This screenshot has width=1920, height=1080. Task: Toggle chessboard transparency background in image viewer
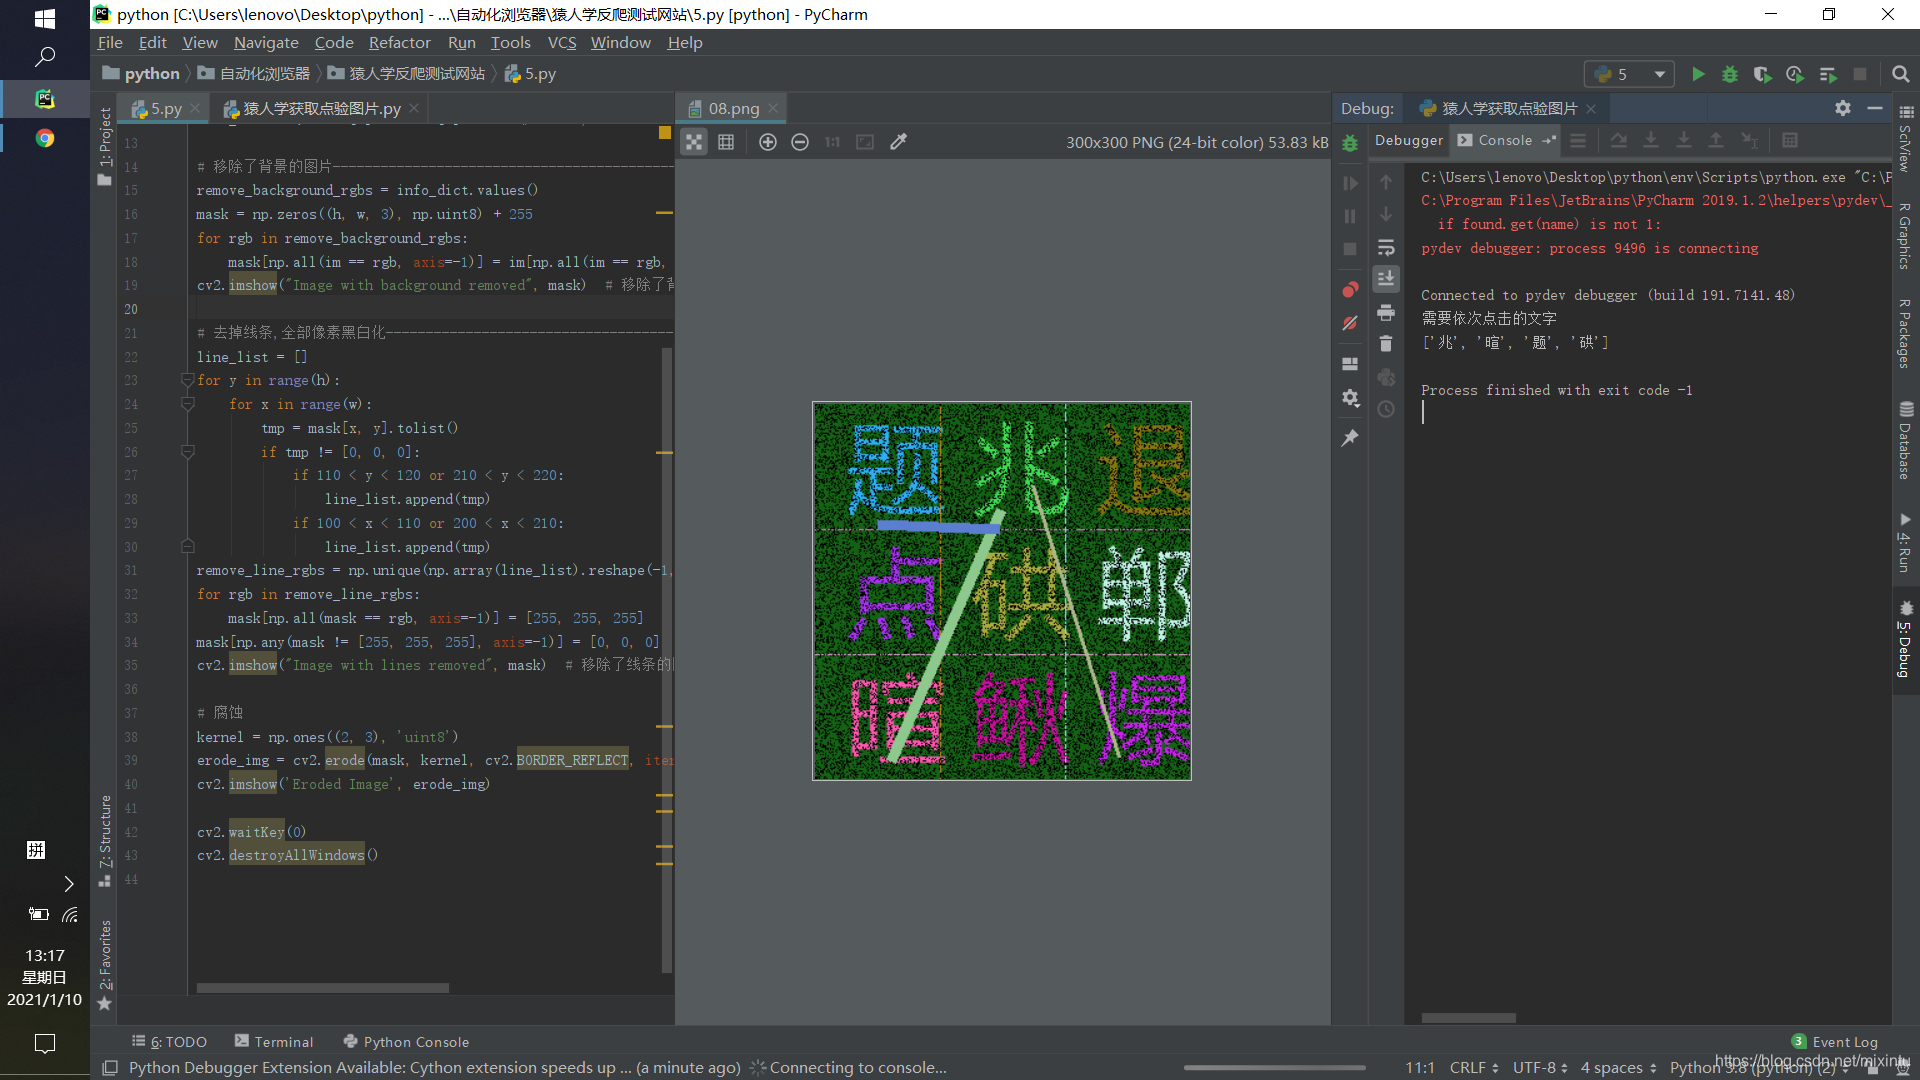694,142
